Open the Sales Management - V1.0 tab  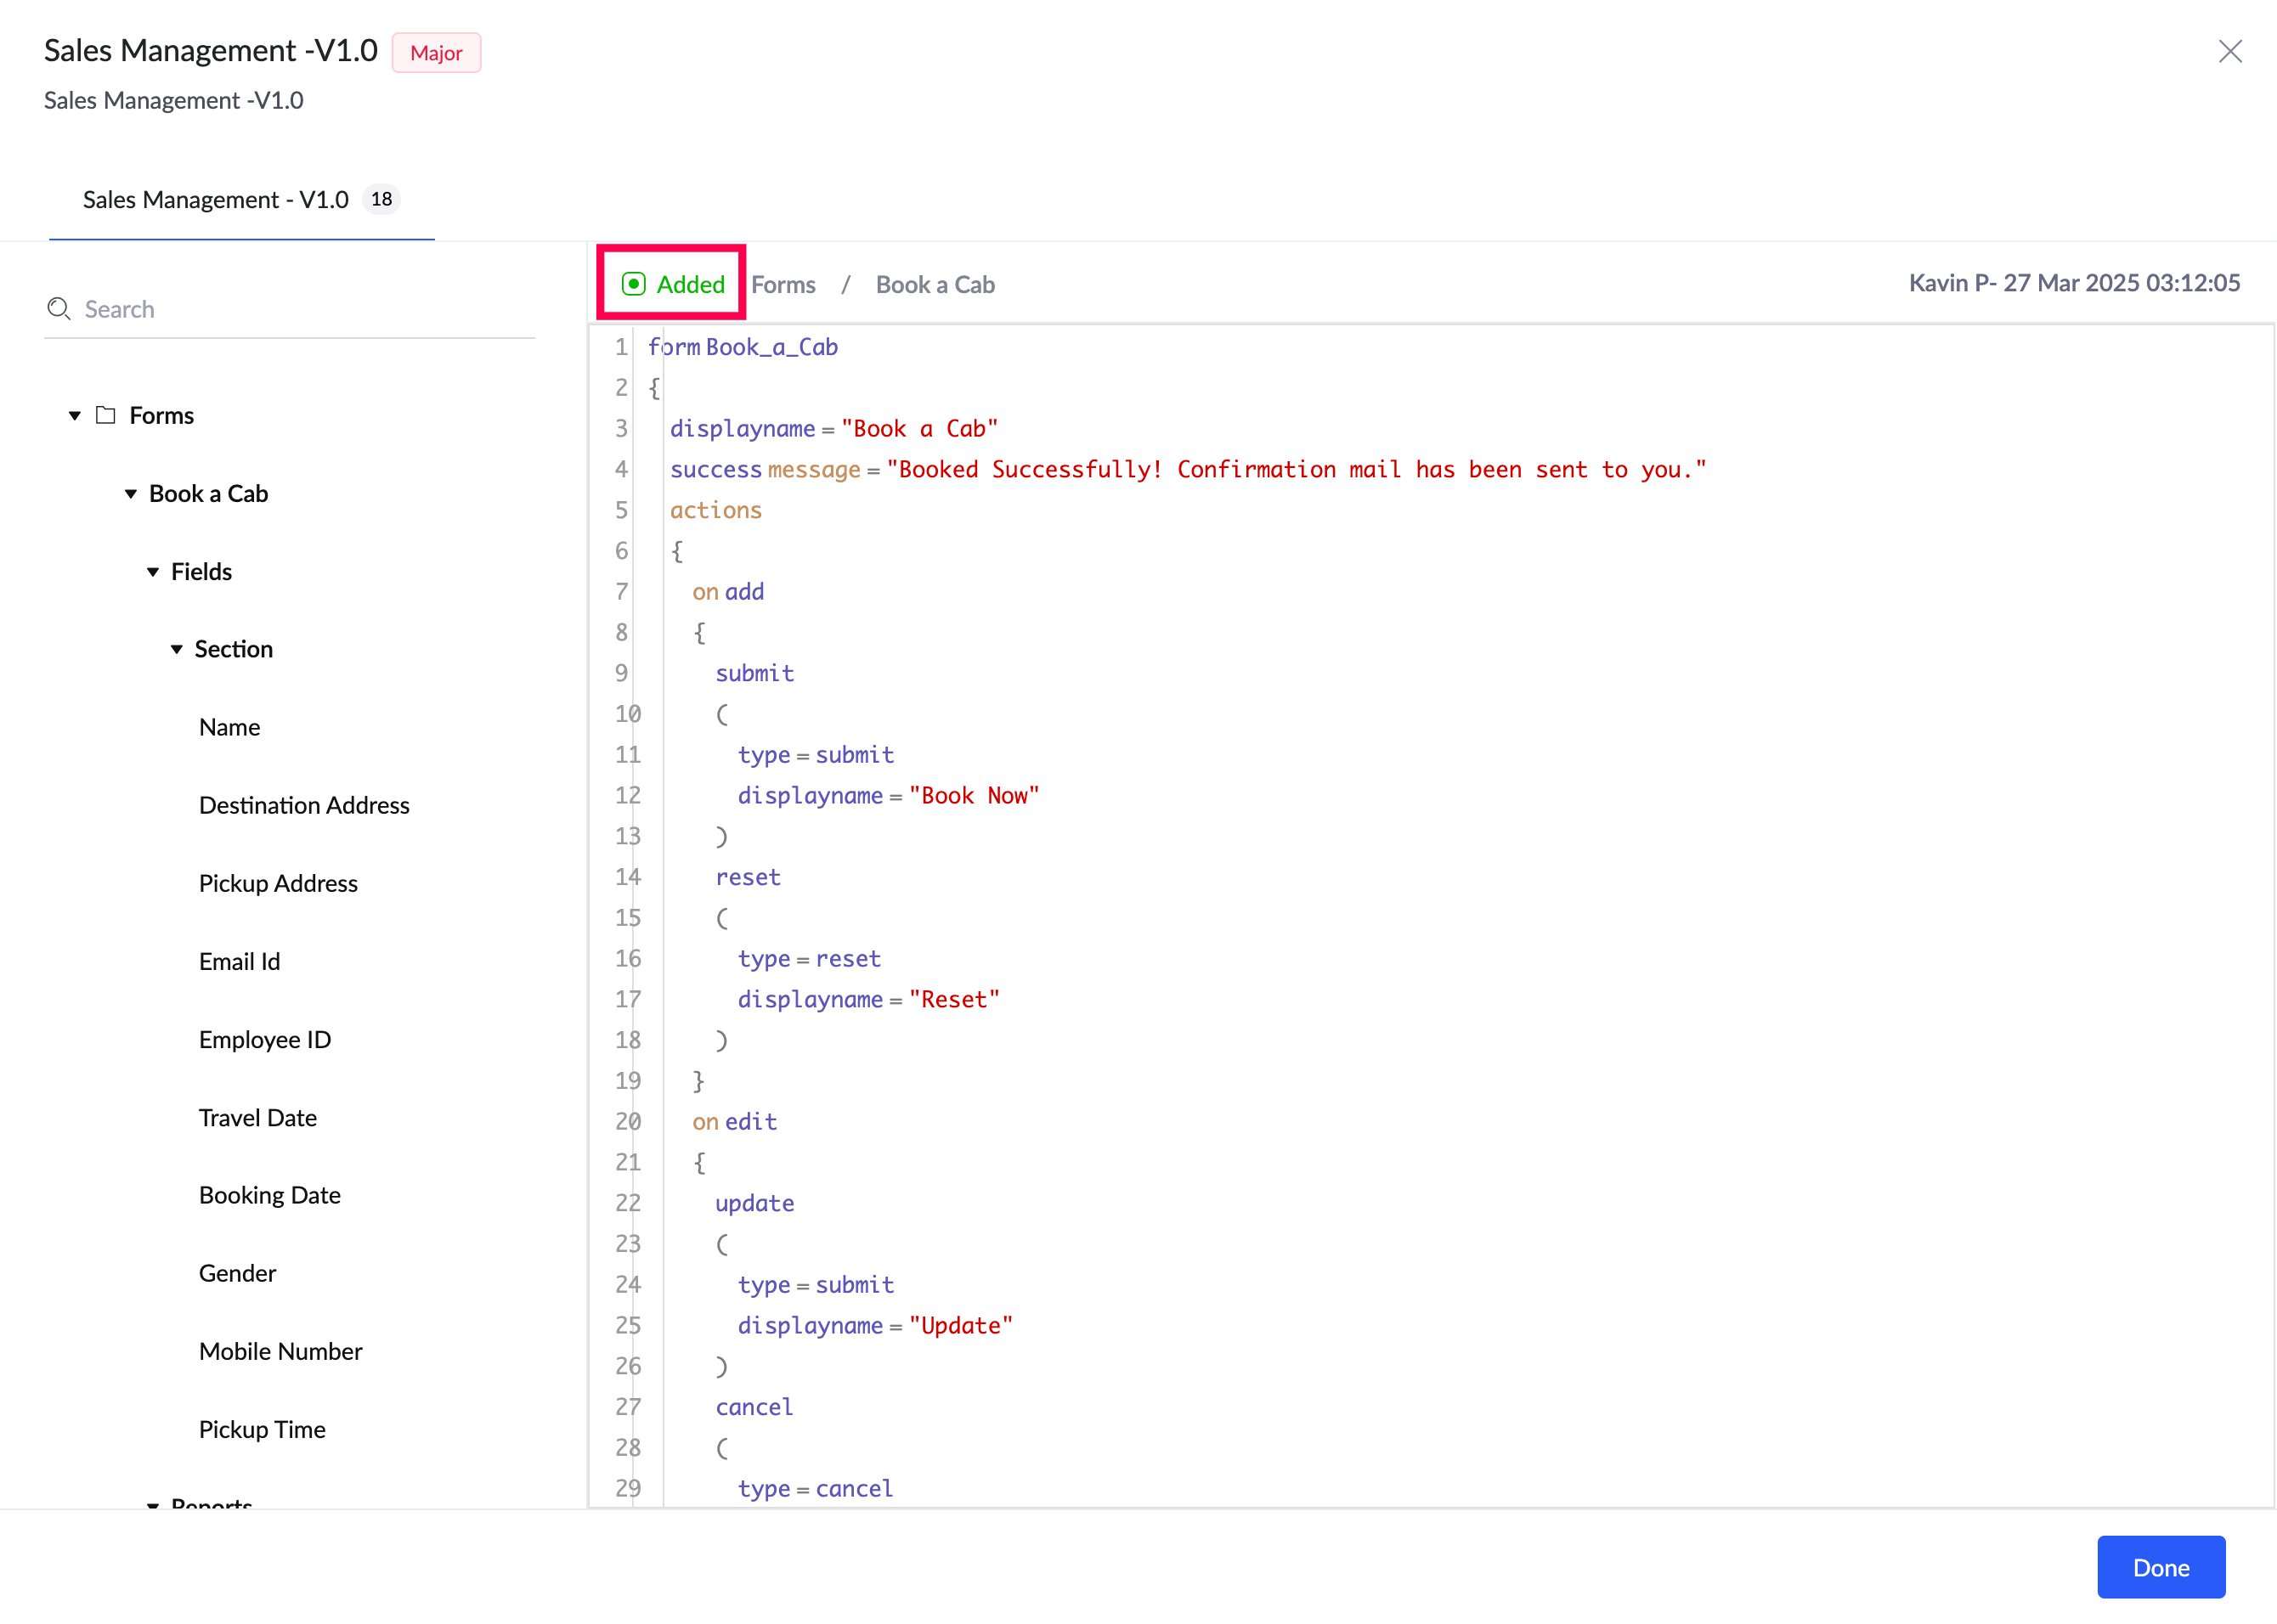coord(215,200)
